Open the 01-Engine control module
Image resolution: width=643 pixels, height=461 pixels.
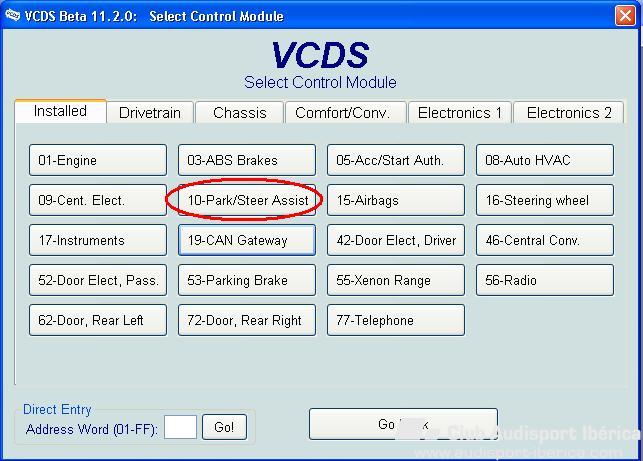point(98,160)
